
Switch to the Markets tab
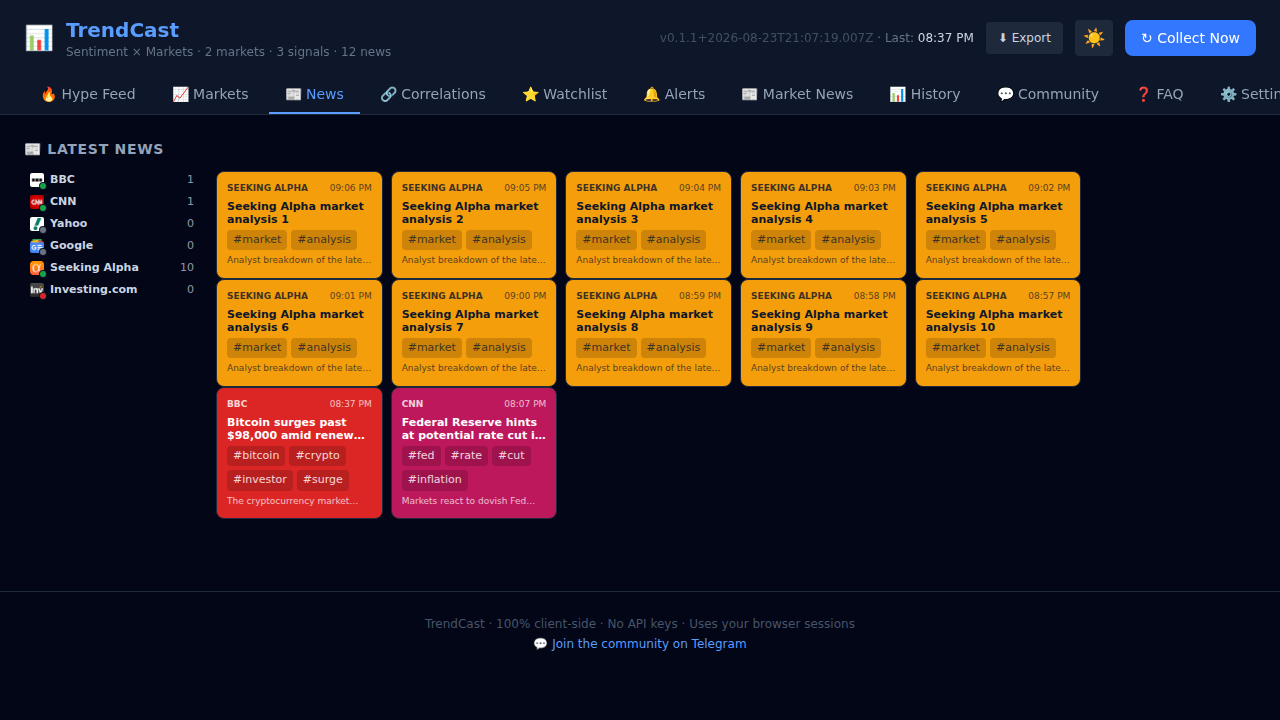[210, 94]
